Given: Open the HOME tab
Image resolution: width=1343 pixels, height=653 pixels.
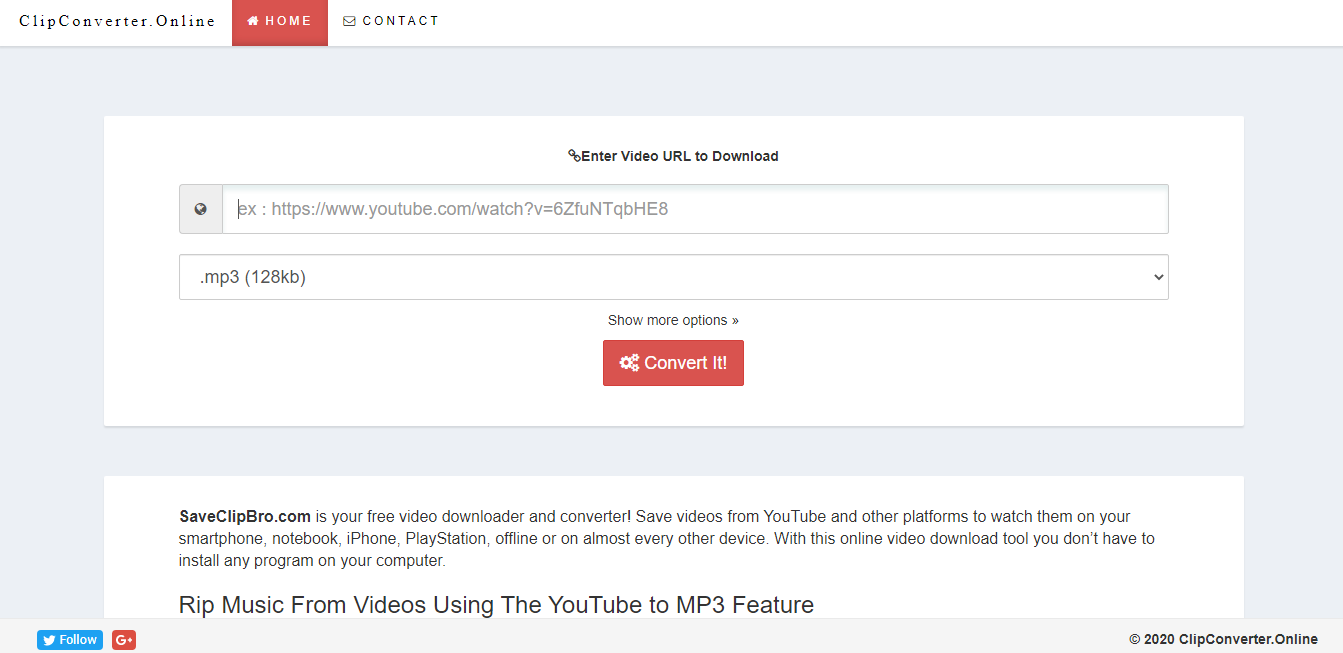Looking at the screenshot, I should 280,22.
